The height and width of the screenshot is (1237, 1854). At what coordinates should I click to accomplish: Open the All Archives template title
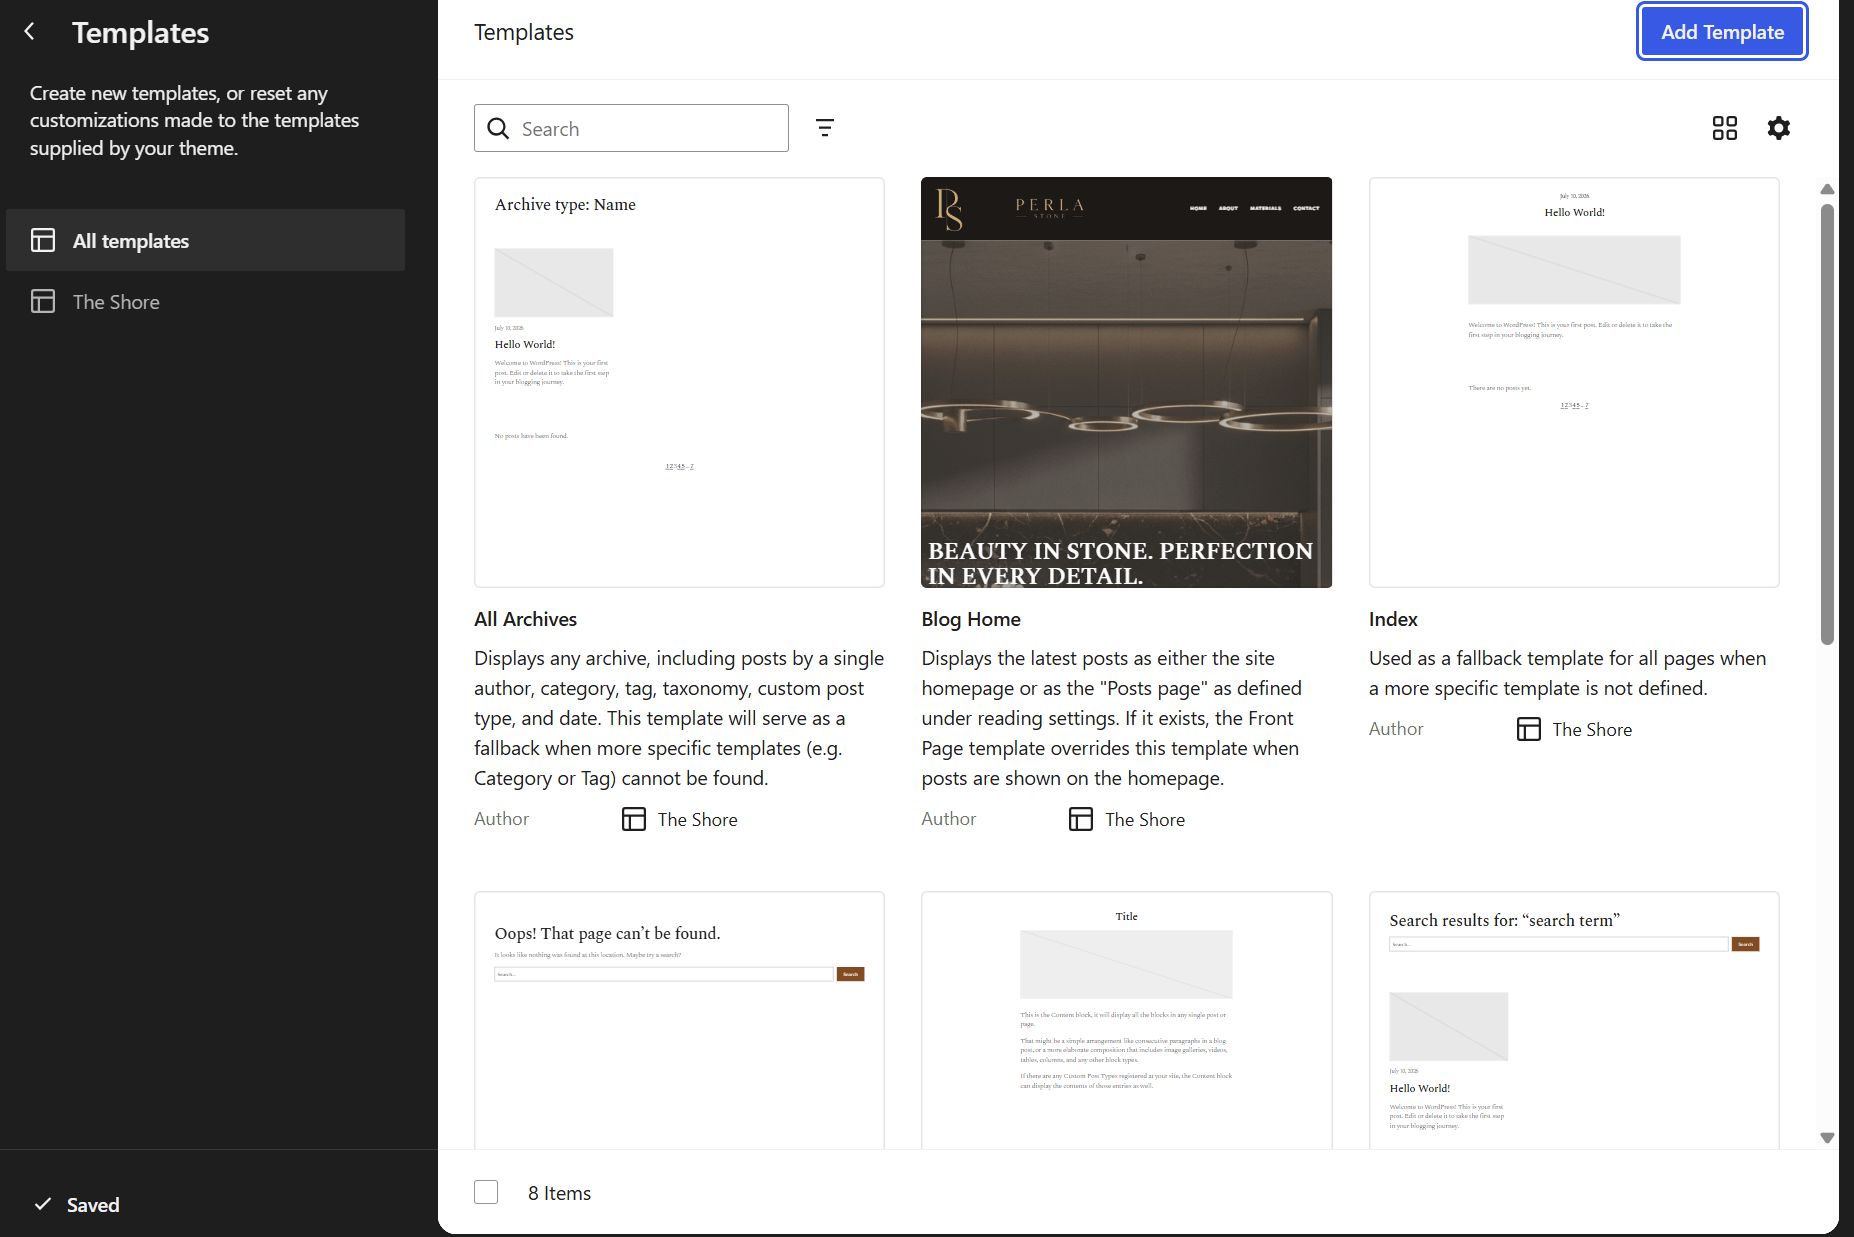pos(525,619)
